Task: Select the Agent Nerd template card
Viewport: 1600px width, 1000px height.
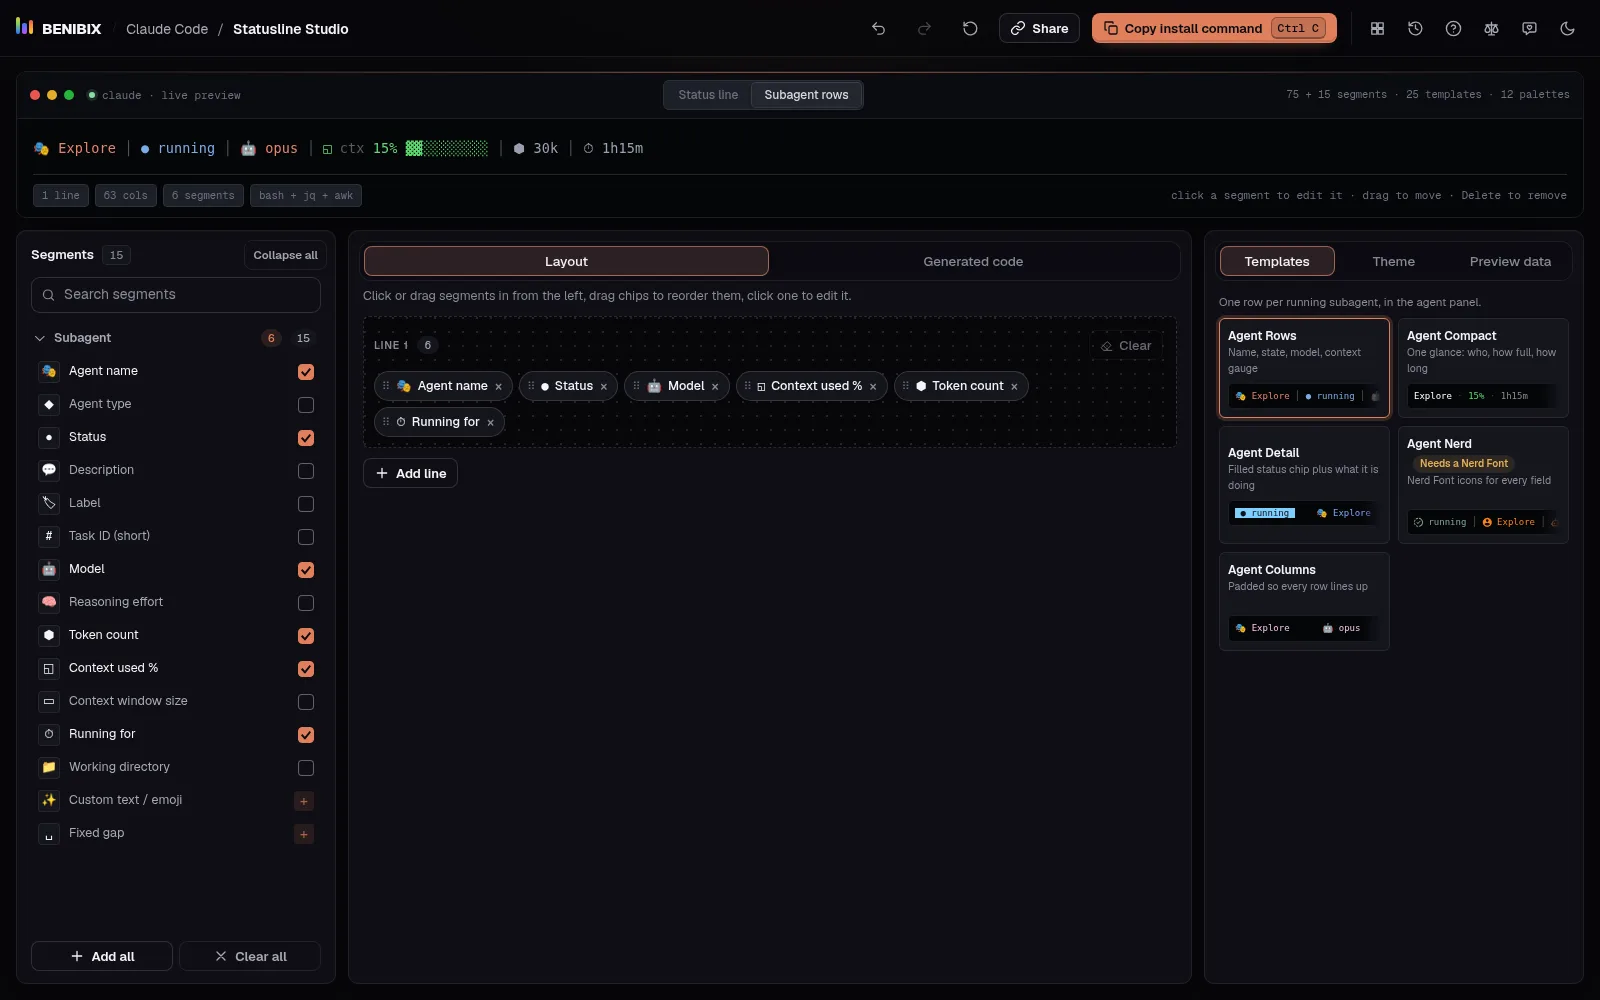Action: (1483, 485)
